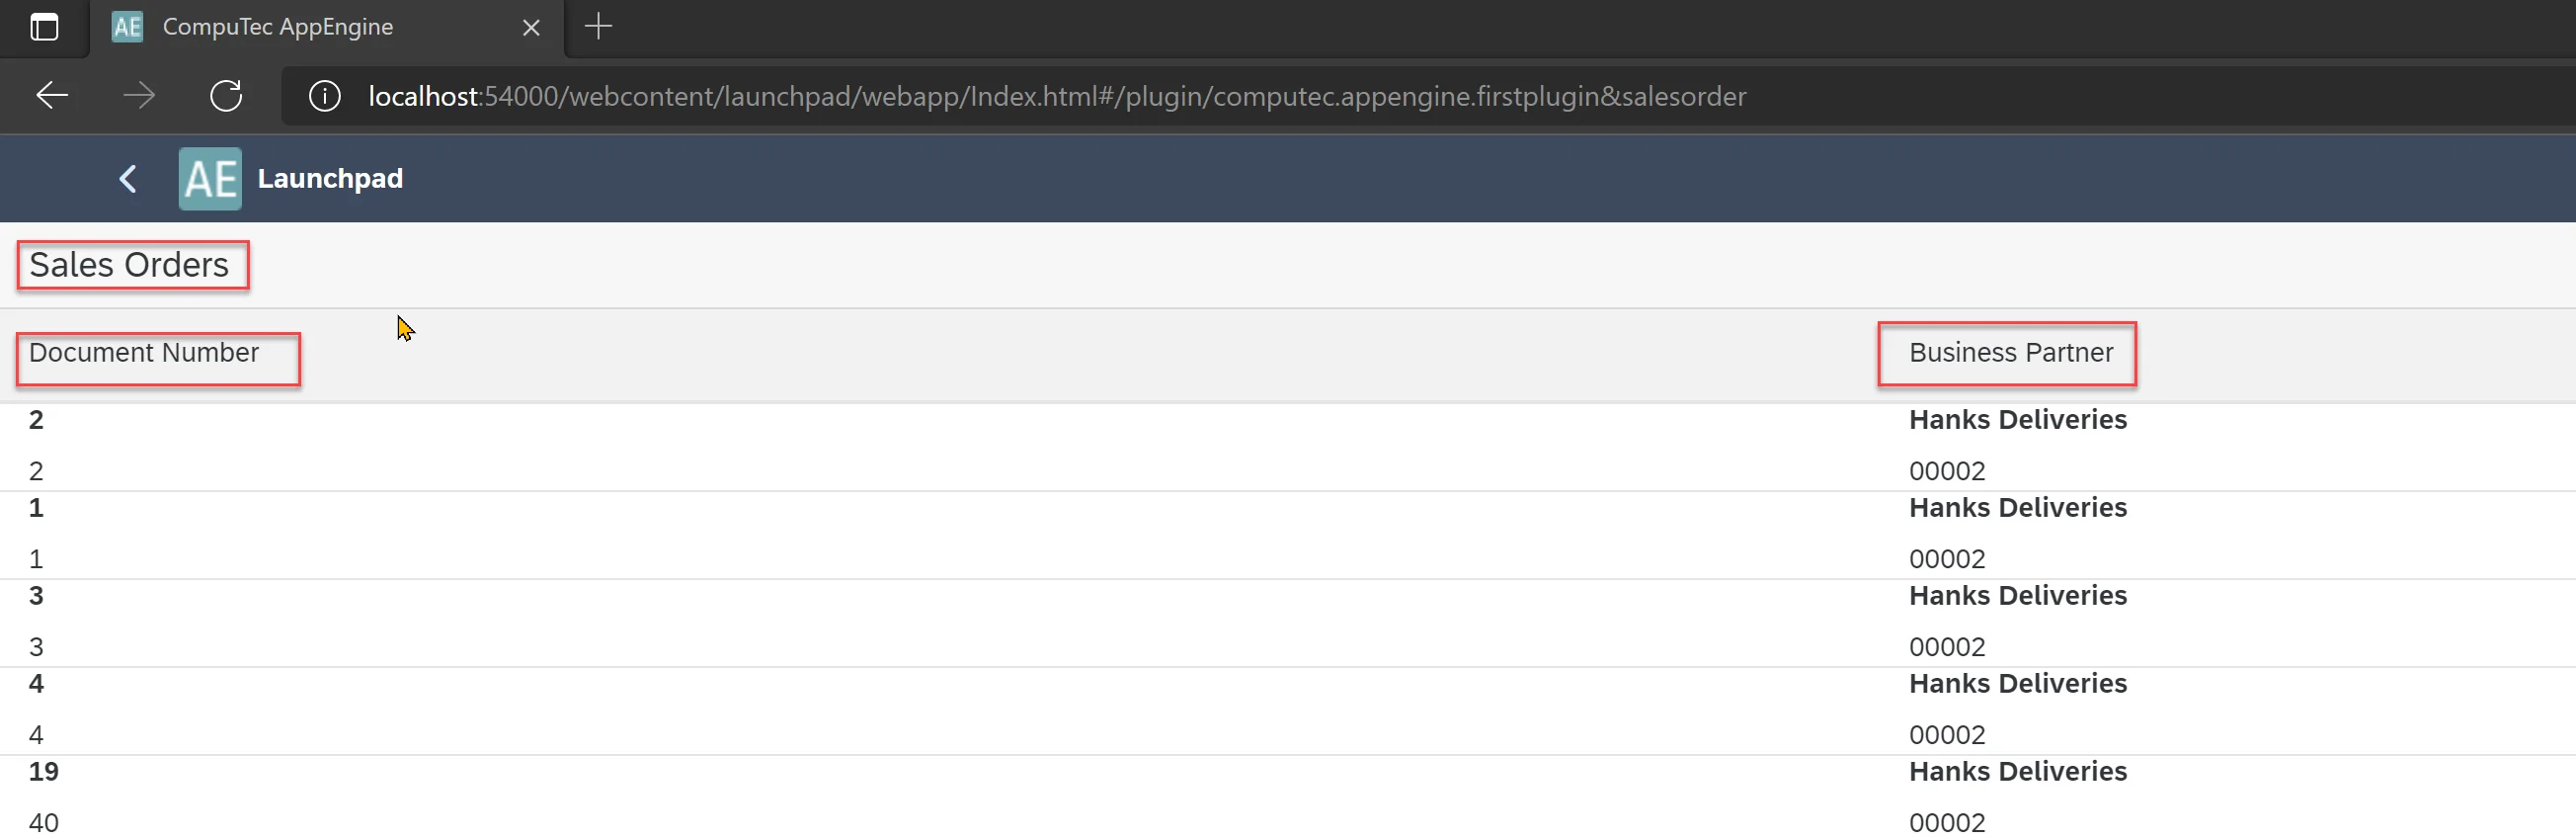Click the Launchpad title text
The height and width of the screenshot is (838, 2576).
330,179
